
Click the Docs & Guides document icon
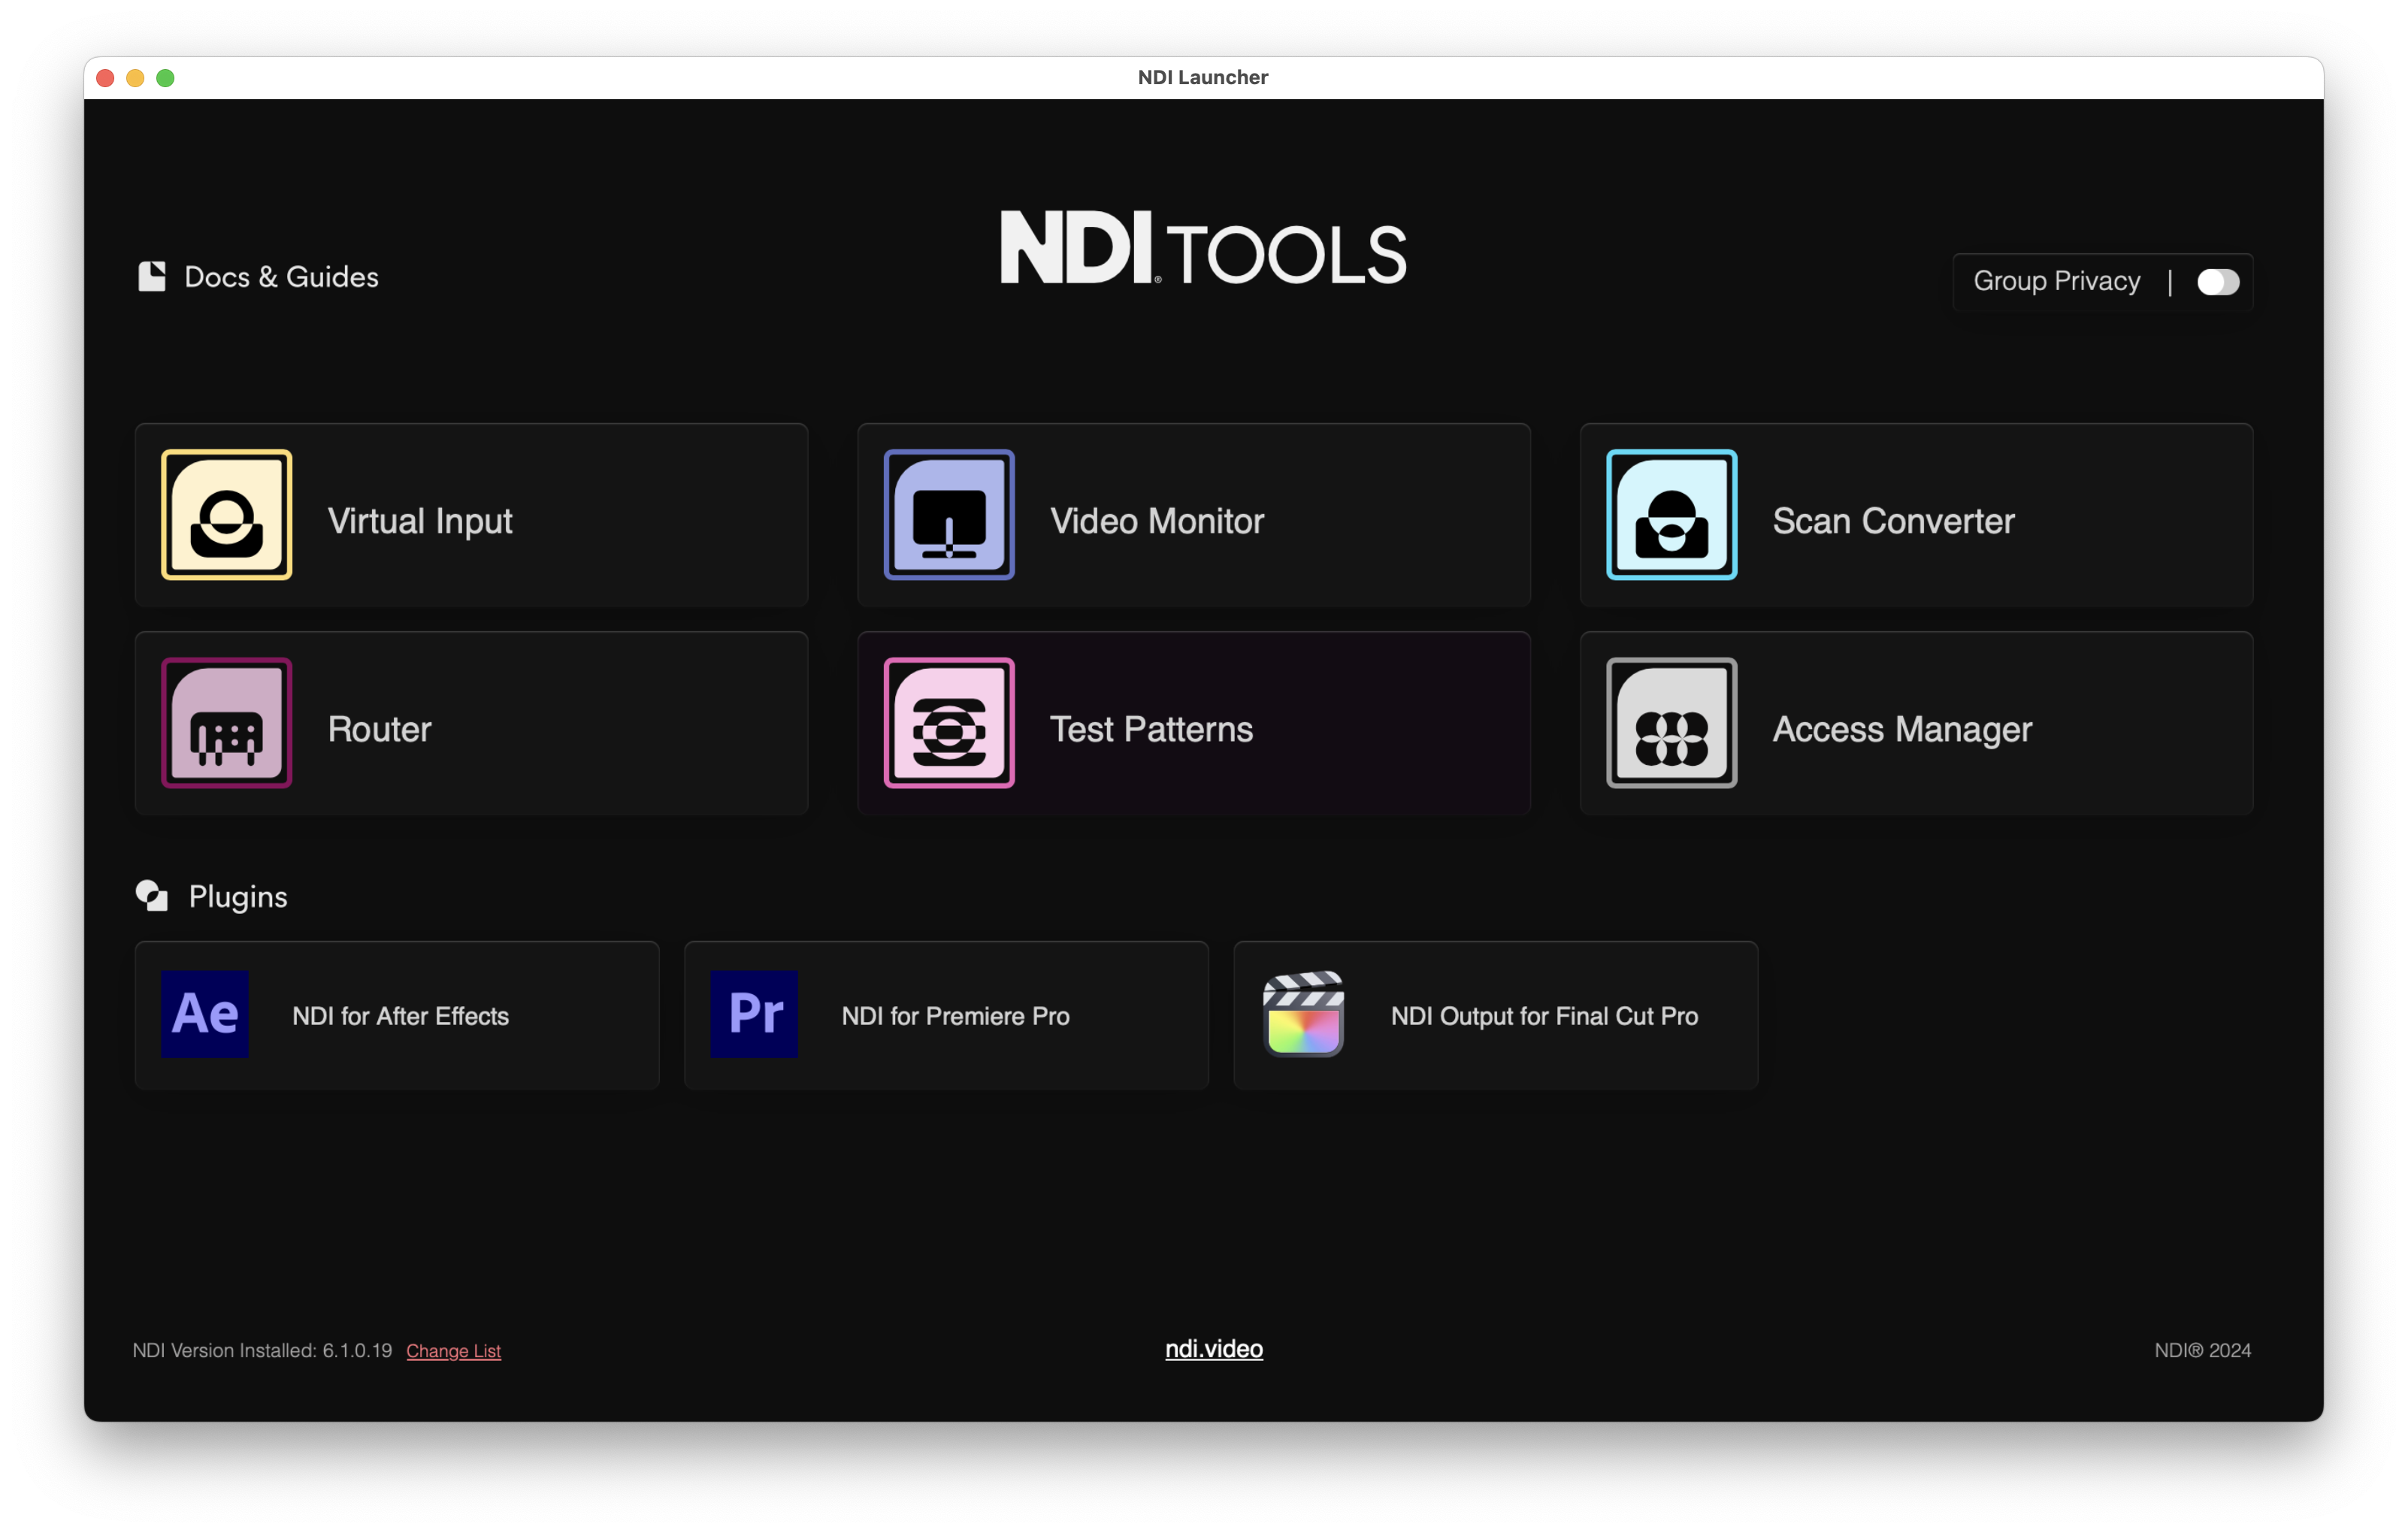[152, 276]
